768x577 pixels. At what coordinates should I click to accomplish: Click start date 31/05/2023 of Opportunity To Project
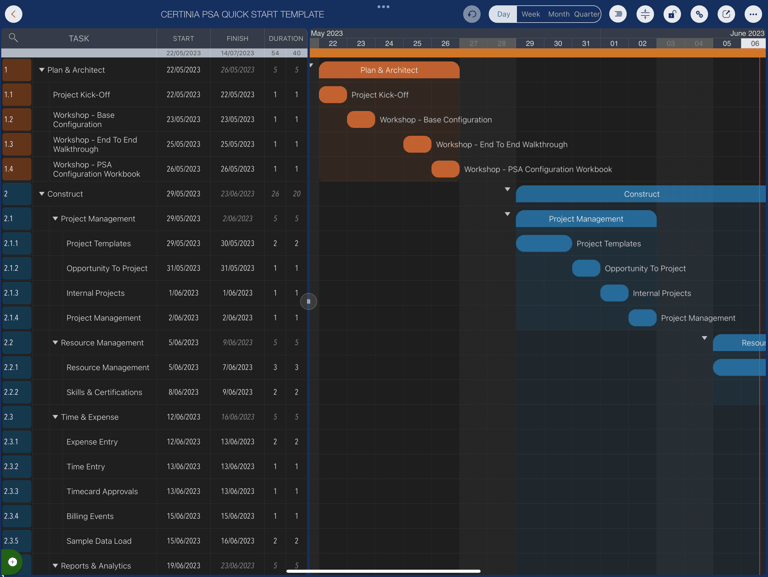[183, 268]
